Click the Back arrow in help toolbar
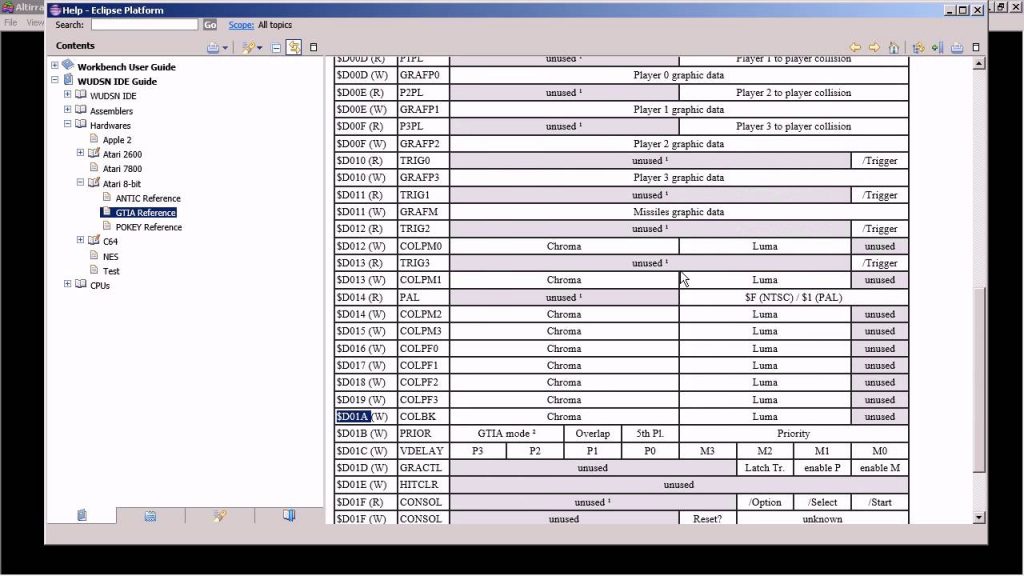The height and width of the screenshot is (576, 1024). tap(855, 47)
